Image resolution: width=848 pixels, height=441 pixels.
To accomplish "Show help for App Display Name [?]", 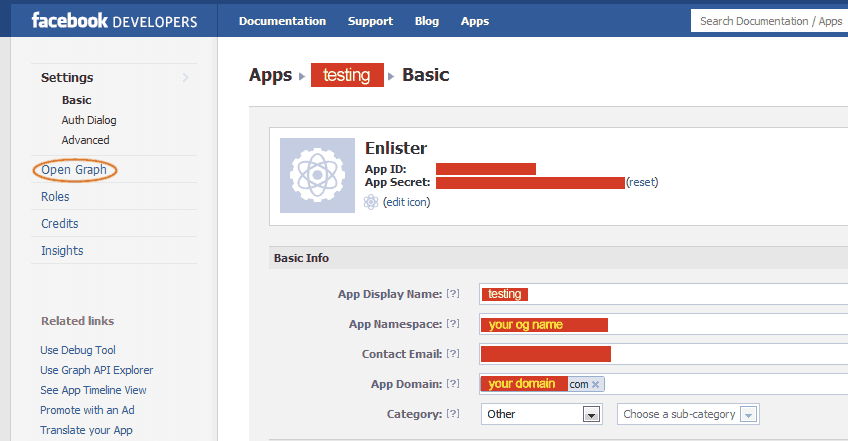I will click(x=453, y=293).
